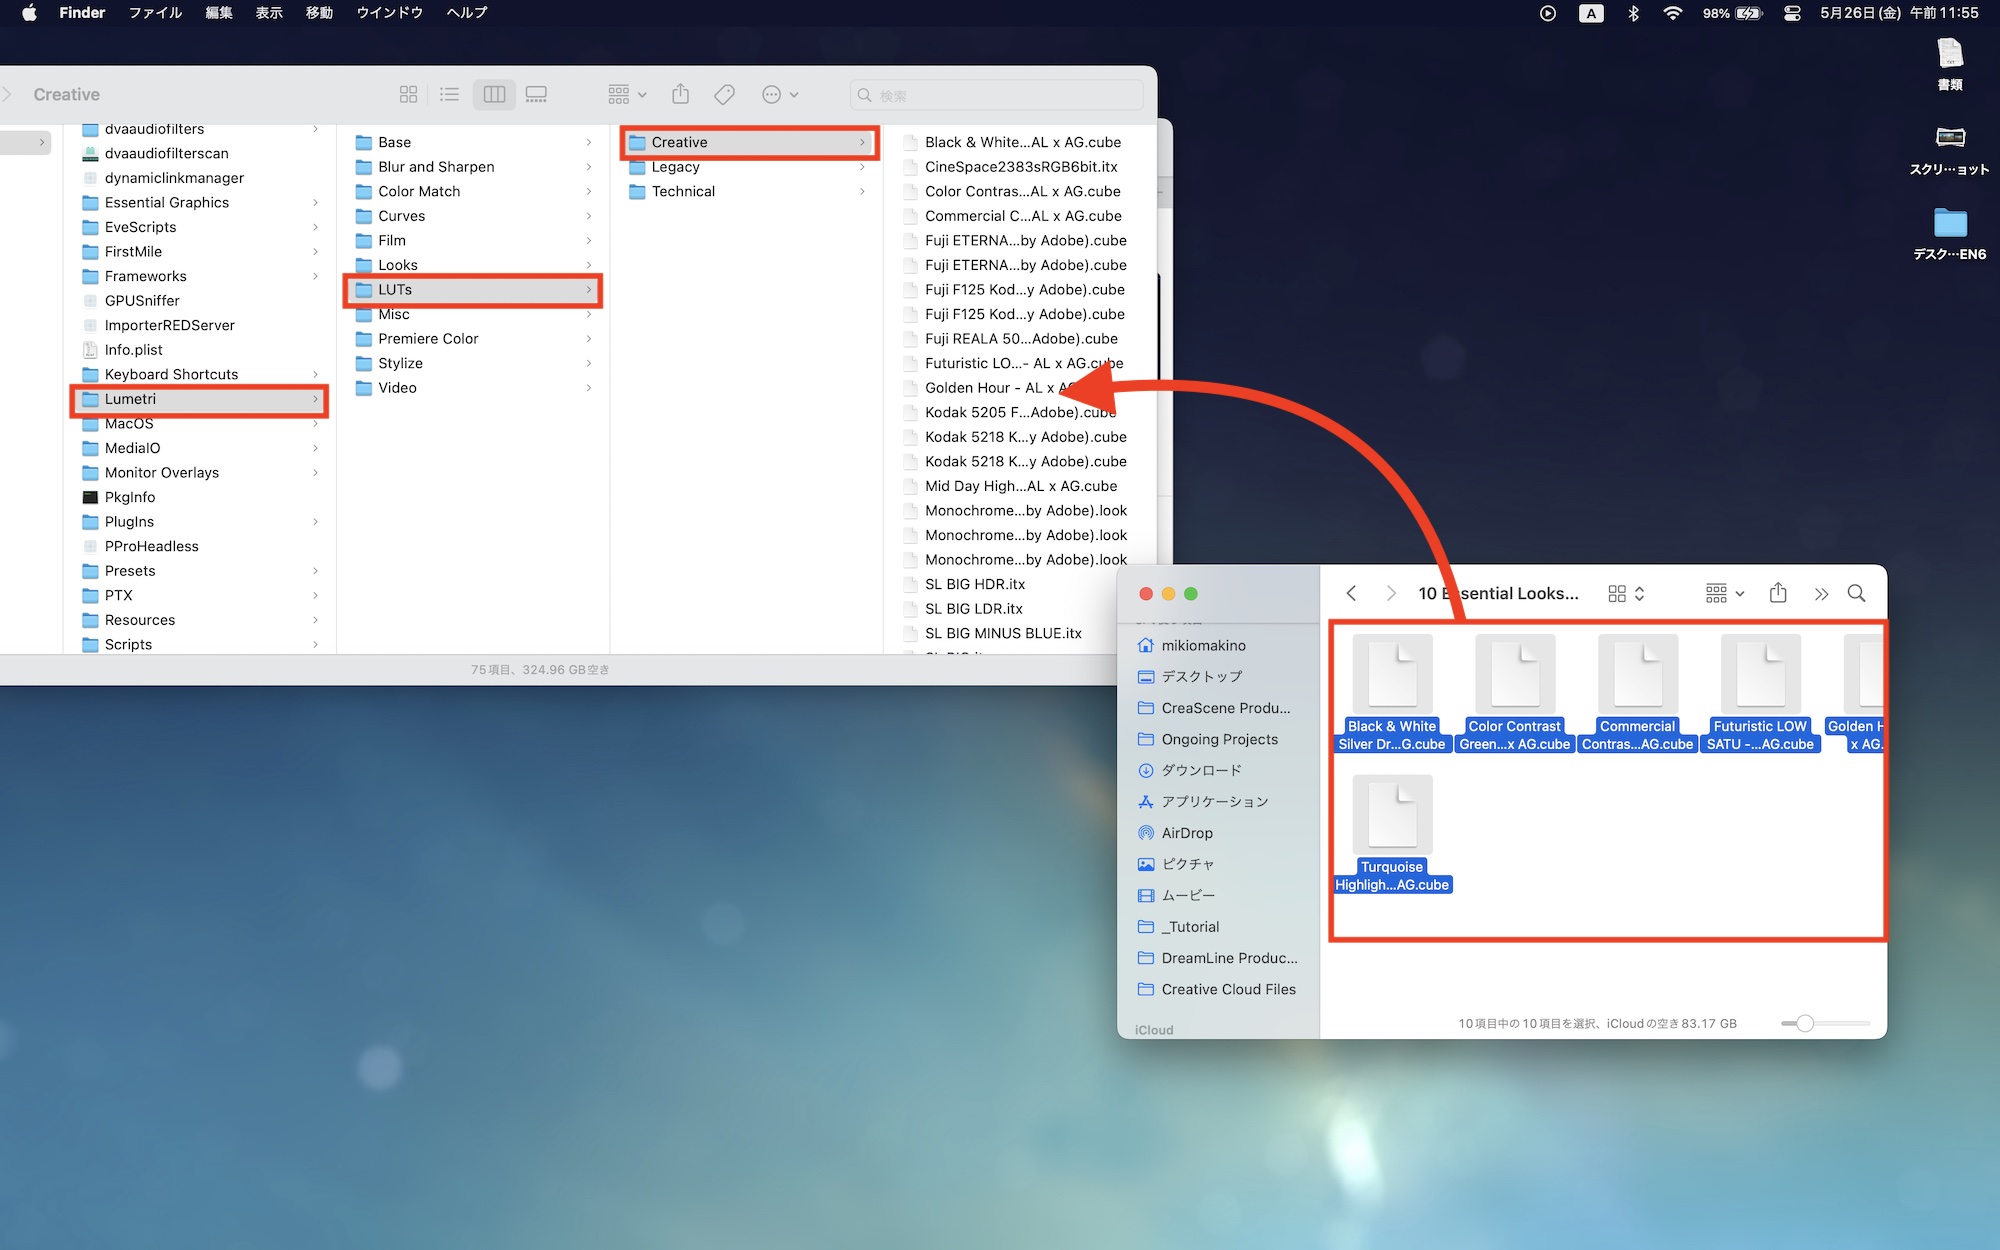
Task: Toggle icon view switcher in Essential Looks window
Action: (x=1625, y=593)
